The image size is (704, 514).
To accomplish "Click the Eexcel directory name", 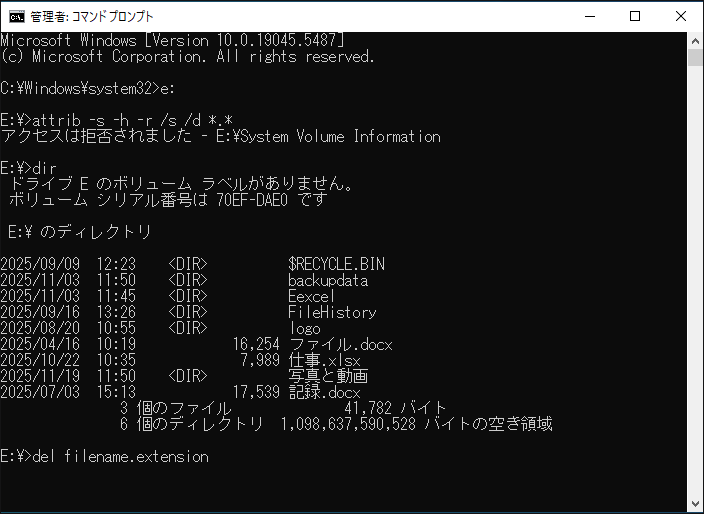I will coord(312,296).
